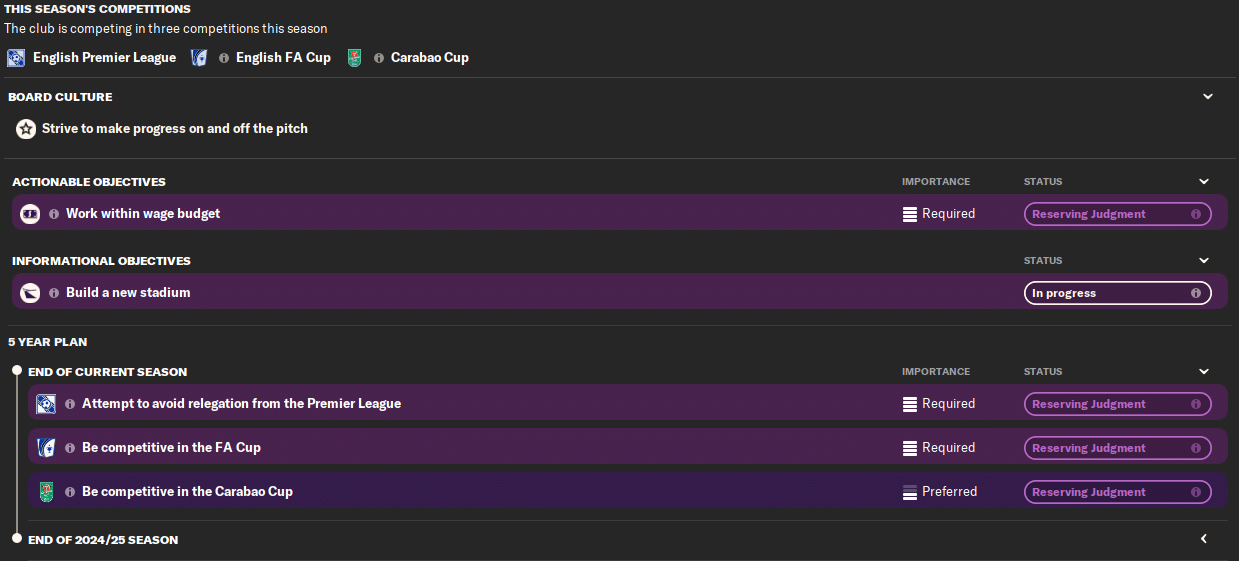This screenshot has height=561, width=1239.
Task: Collapse the End of Current Season section
Action: [1204, 372]
